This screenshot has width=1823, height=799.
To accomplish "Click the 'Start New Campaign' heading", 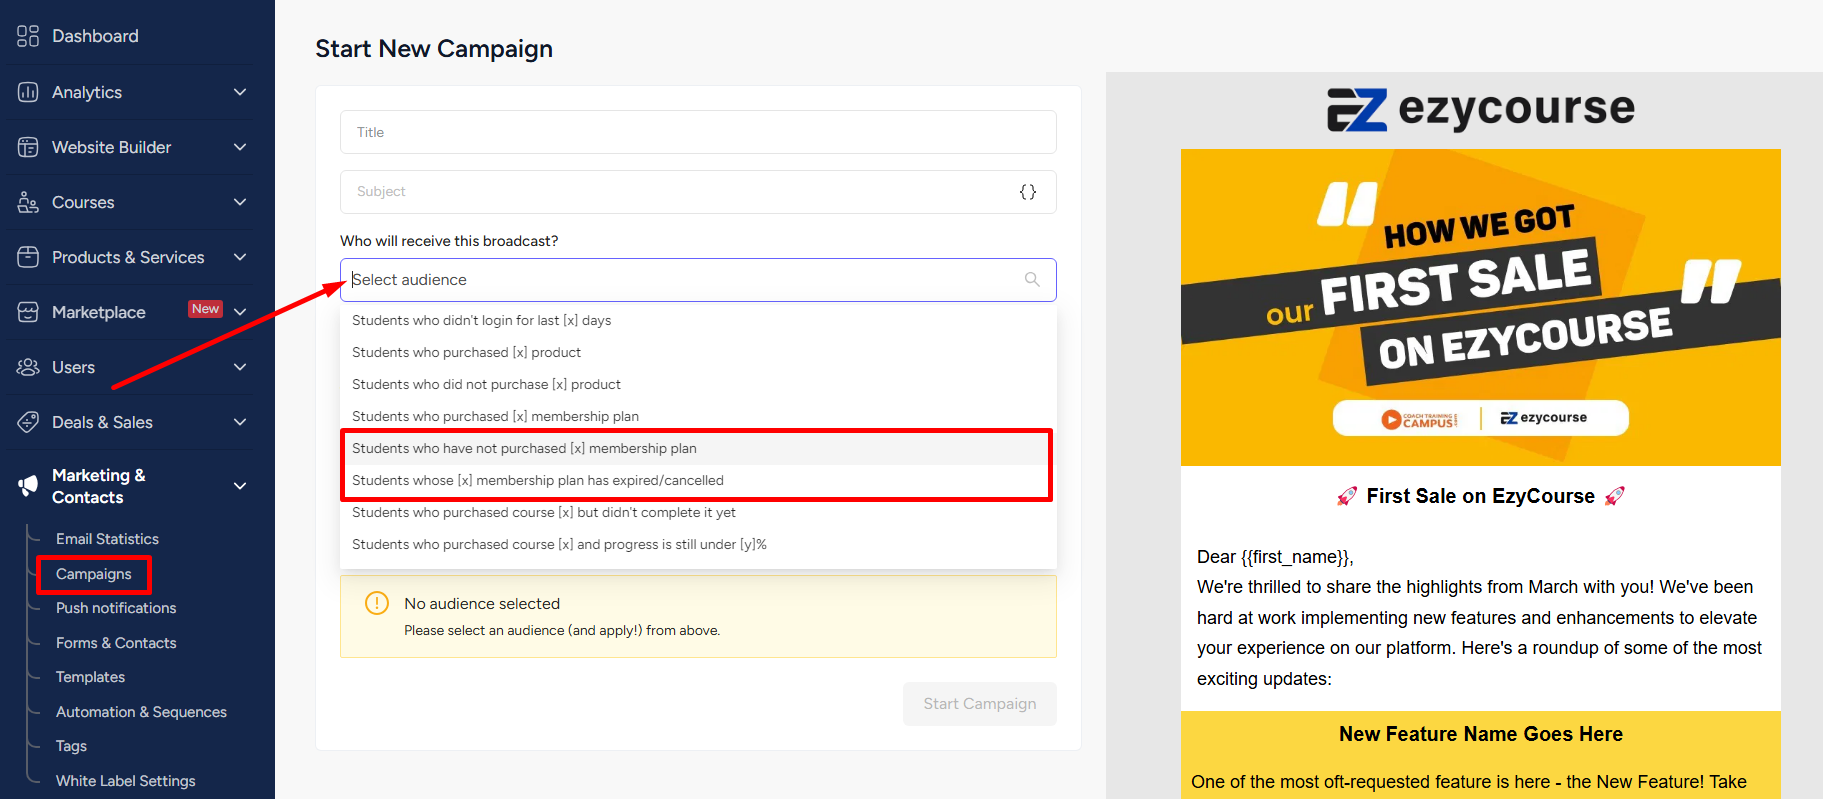I will click(x=434, y=49).
